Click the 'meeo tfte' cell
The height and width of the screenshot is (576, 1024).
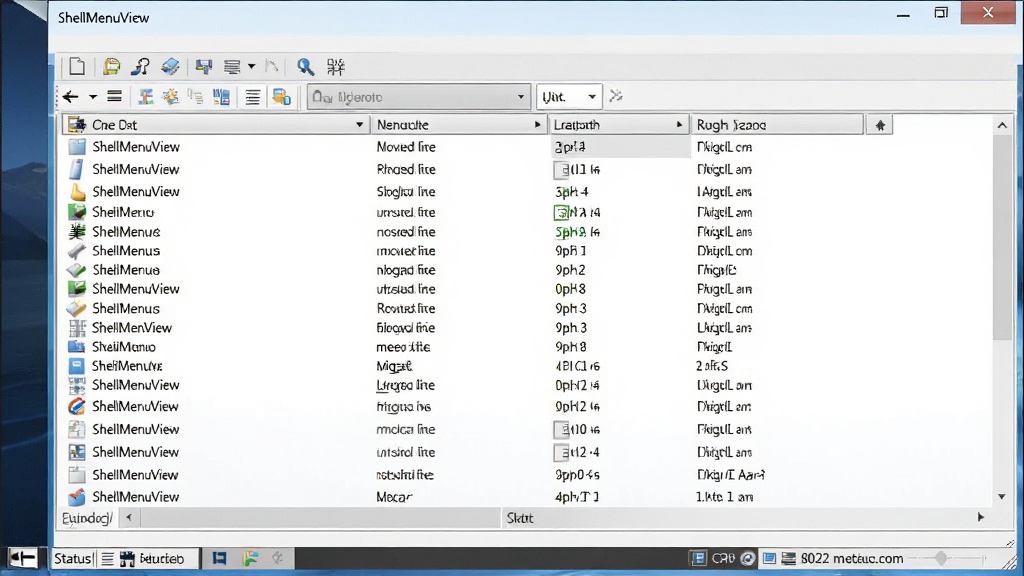tap(403, 347)
